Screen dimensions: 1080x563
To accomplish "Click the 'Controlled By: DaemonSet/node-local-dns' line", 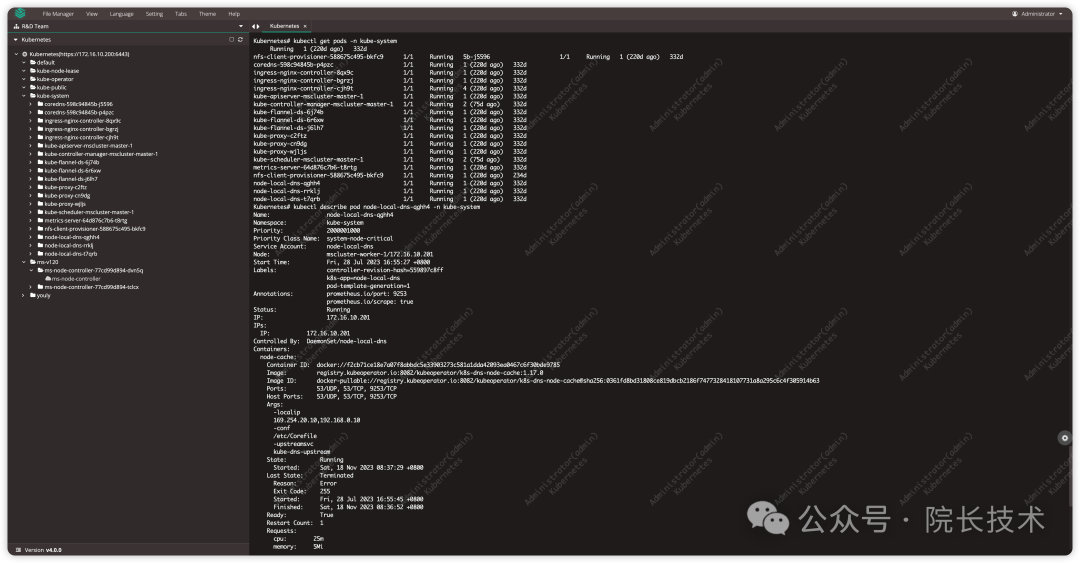I will tap(320, 341).
